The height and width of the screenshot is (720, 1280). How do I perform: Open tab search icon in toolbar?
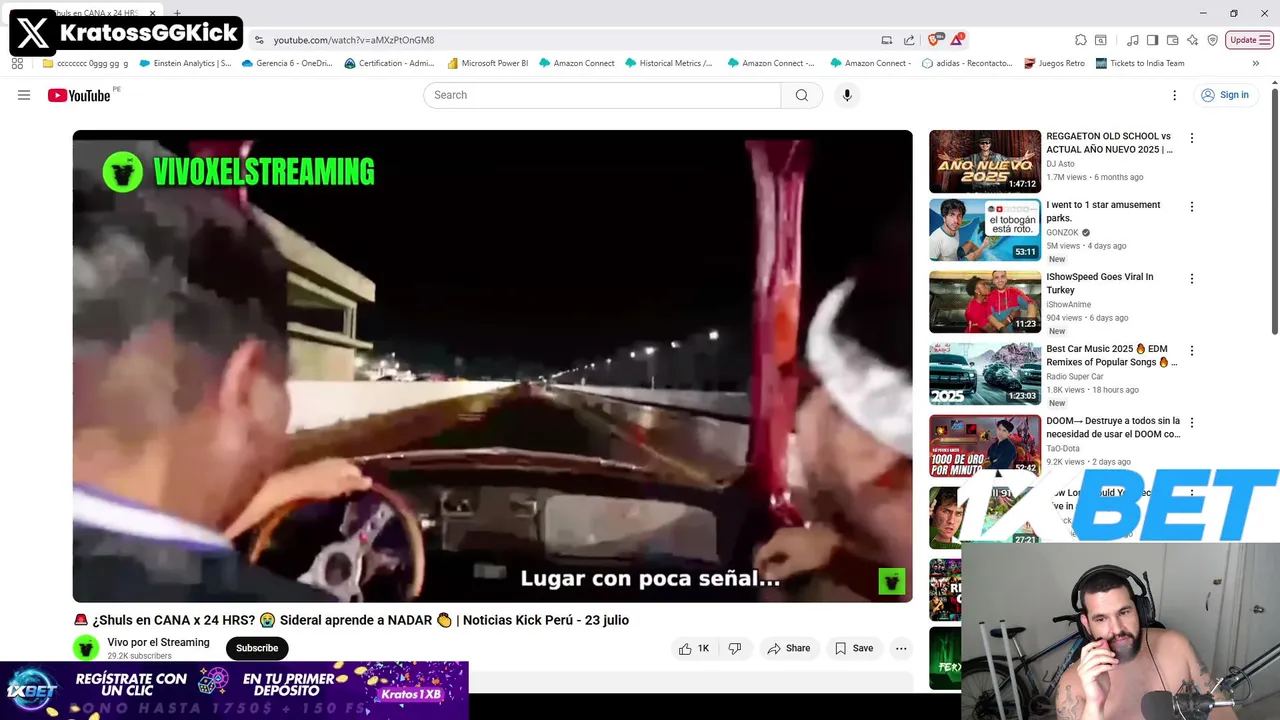pyautogui.click(x=1101, y=40)
